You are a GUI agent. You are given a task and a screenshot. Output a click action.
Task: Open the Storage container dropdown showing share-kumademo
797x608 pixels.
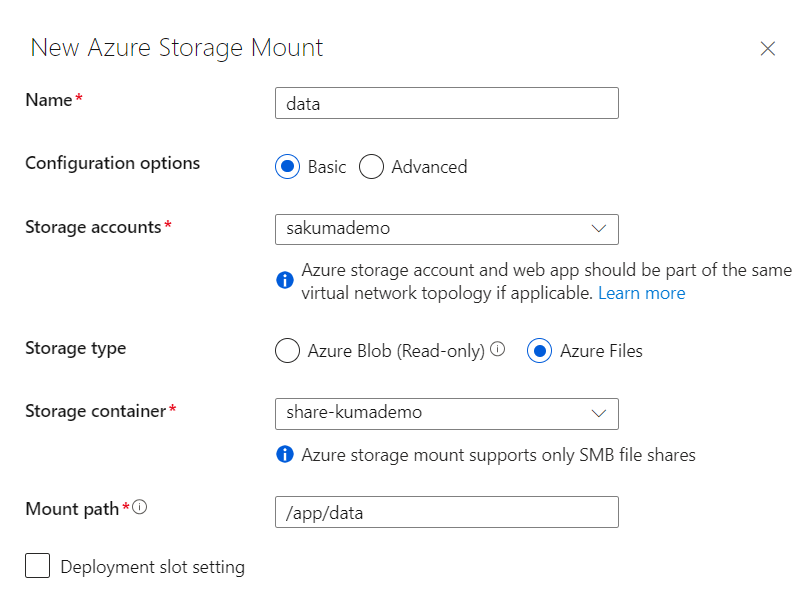[x=447, y=414]
